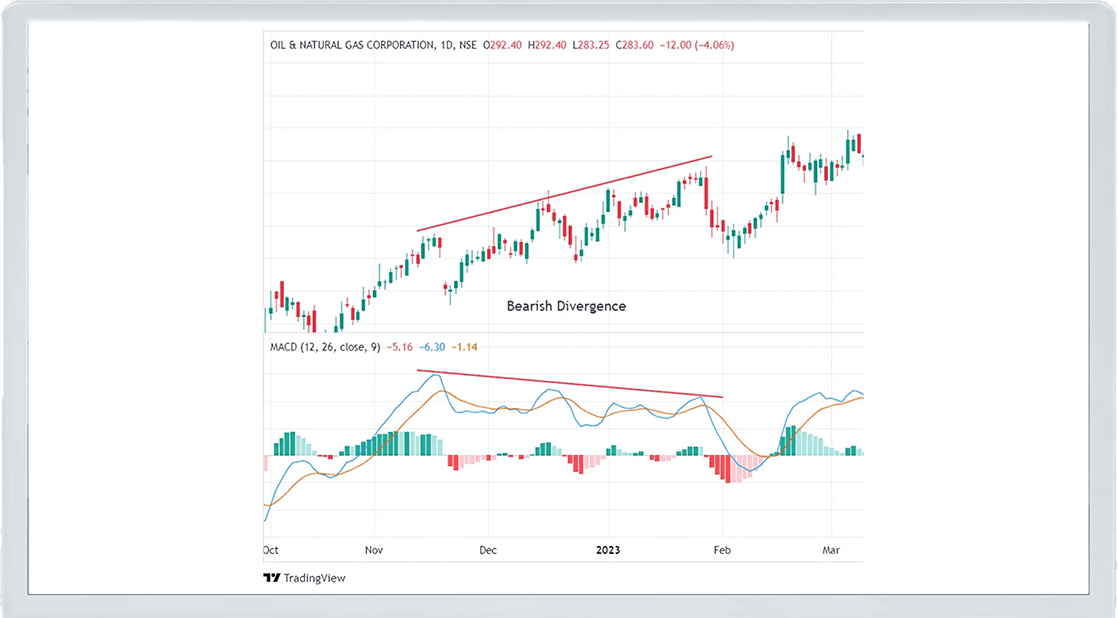Click the MACD orange value -1.14
This screenshot has width=1118, height=618.
465,347
